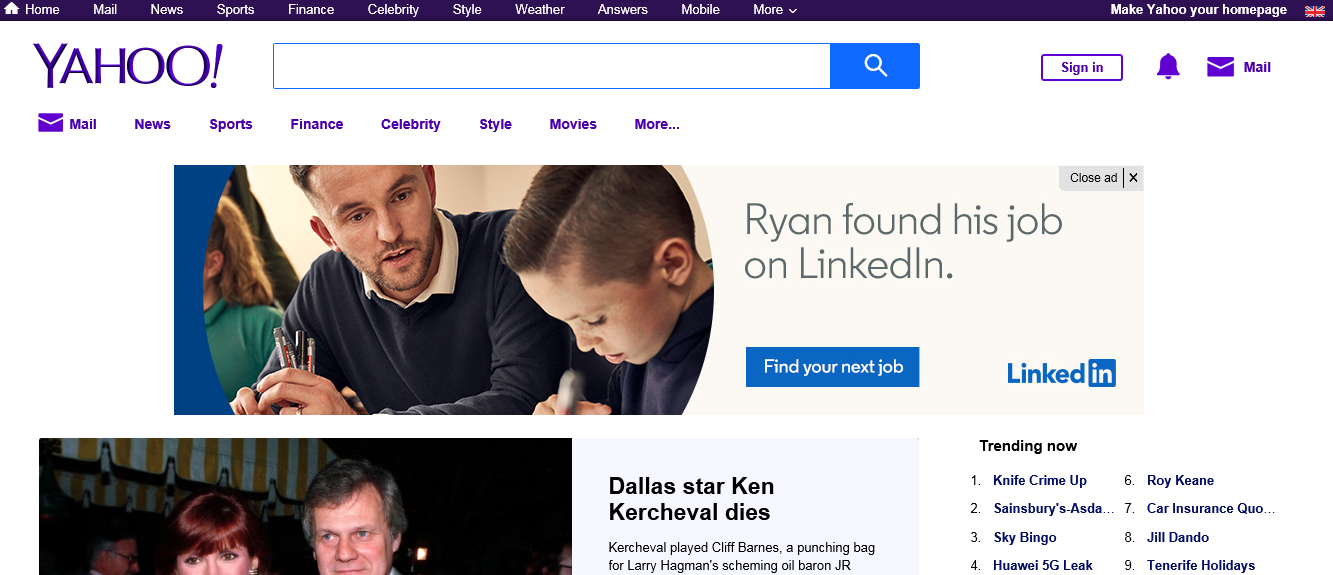Click the Mail text link at top right
Image resolution: width=1333 pixels, height=575 pixels.
pos(1257,67)
